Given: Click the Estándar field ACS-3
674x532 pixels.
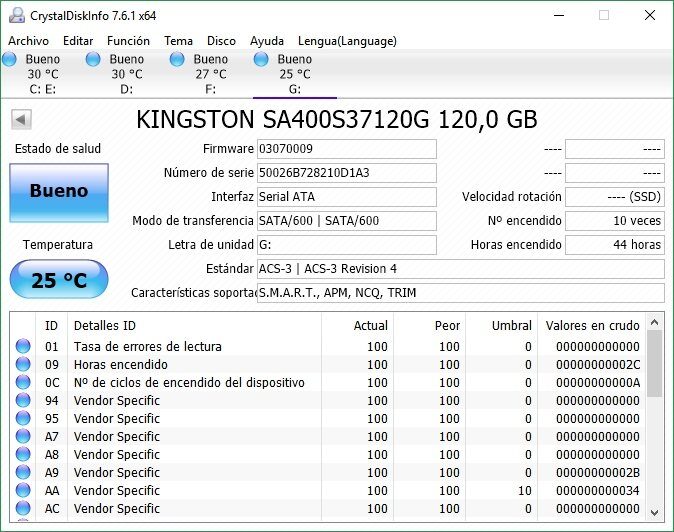Looking at the screenshot, I should click(461, 269).
